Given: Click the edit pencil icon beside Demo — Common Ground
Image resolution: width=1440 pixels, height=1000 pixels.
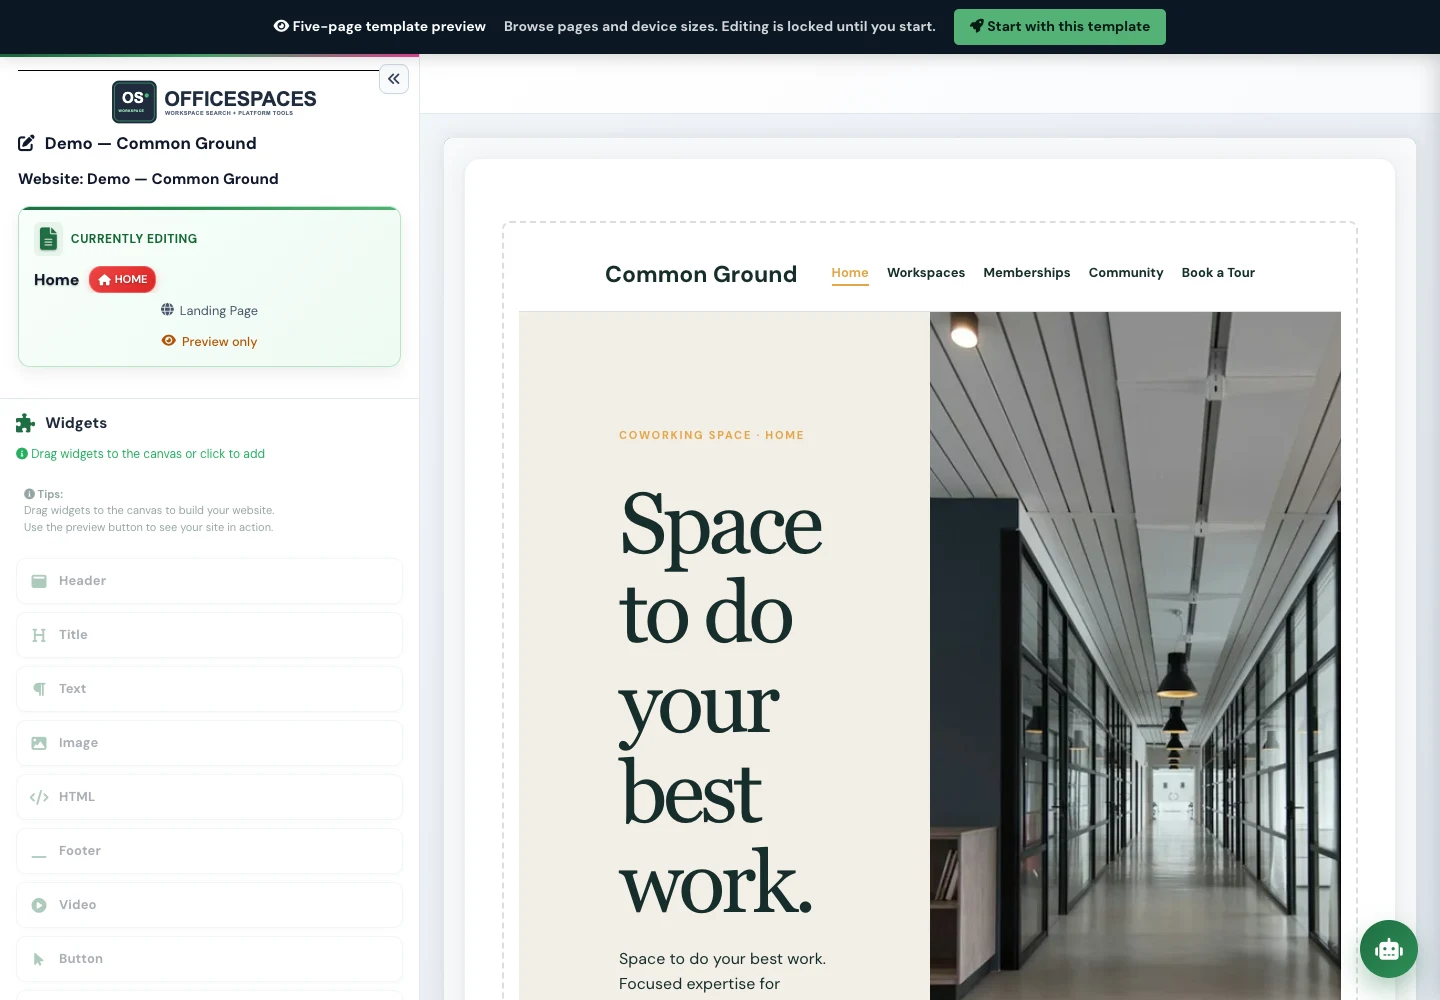Looking at the screenshot, I should pos(27,143).
